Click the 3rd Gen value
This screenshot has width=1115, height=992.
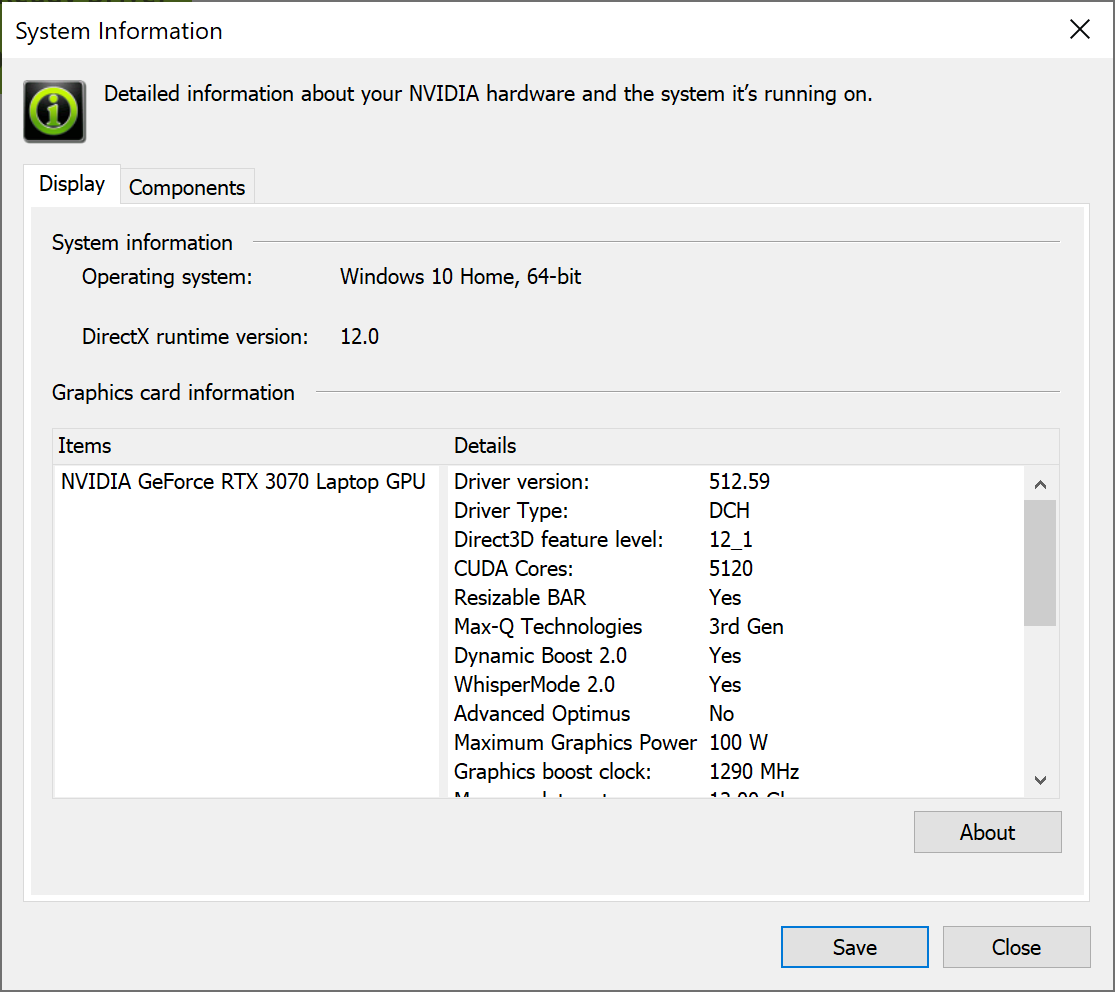point(746,626)
